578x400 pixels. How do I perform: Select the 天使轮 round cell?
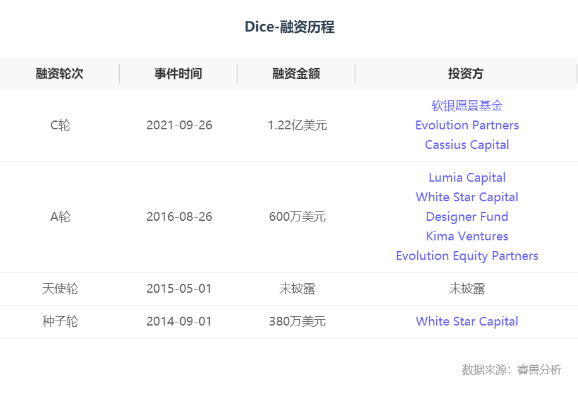[60, 289]
